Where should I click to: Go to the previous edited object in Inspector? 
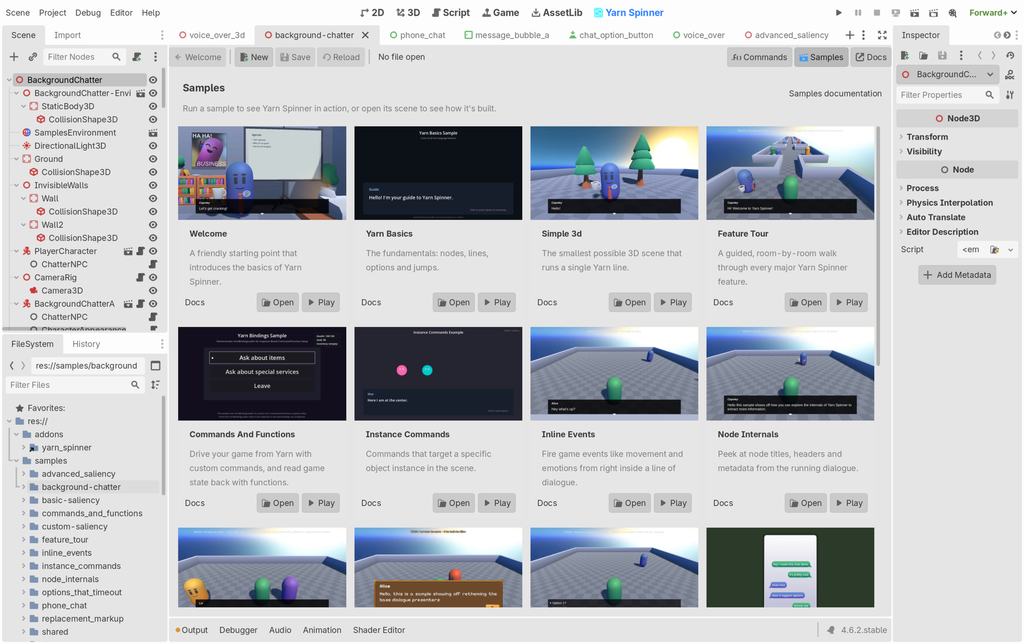[x=980, y=56]
